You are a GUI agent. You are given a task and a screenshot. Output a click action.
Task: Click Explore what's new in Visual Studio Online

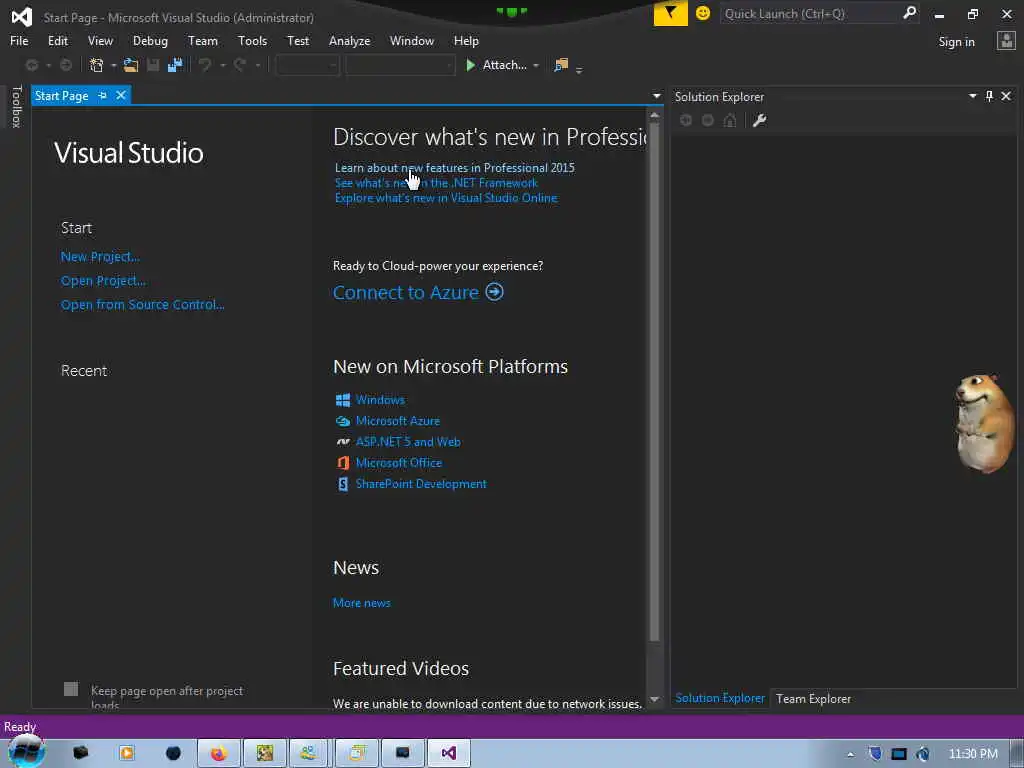pos(446,198)
